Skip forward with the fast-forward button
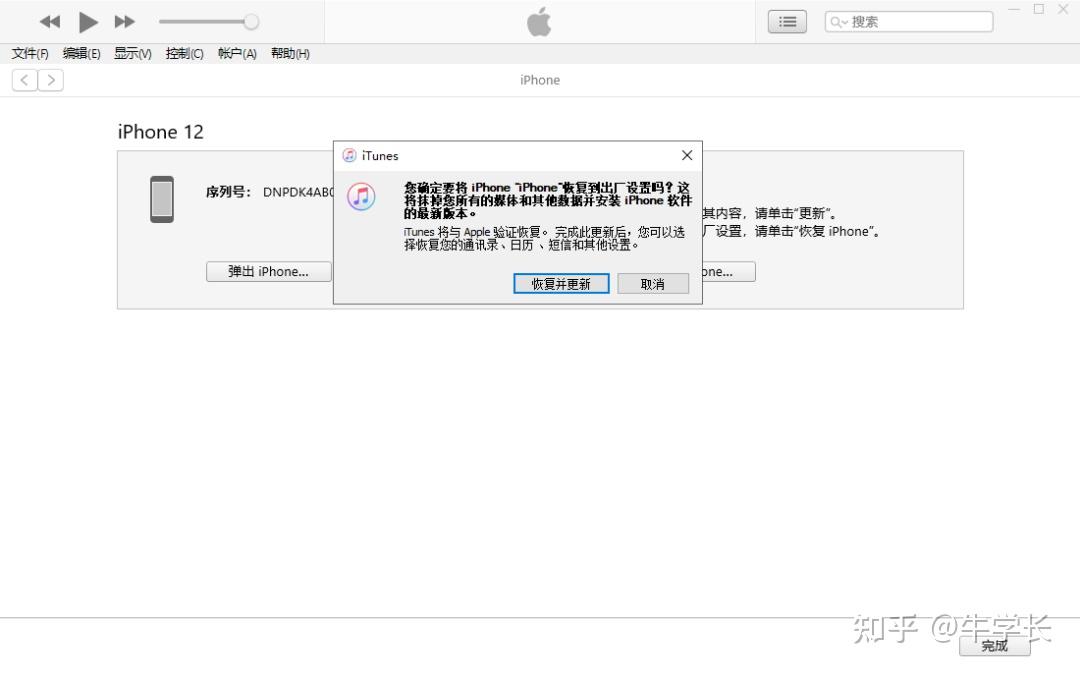This screenshot has height=673, width=1080. [125, 22]
